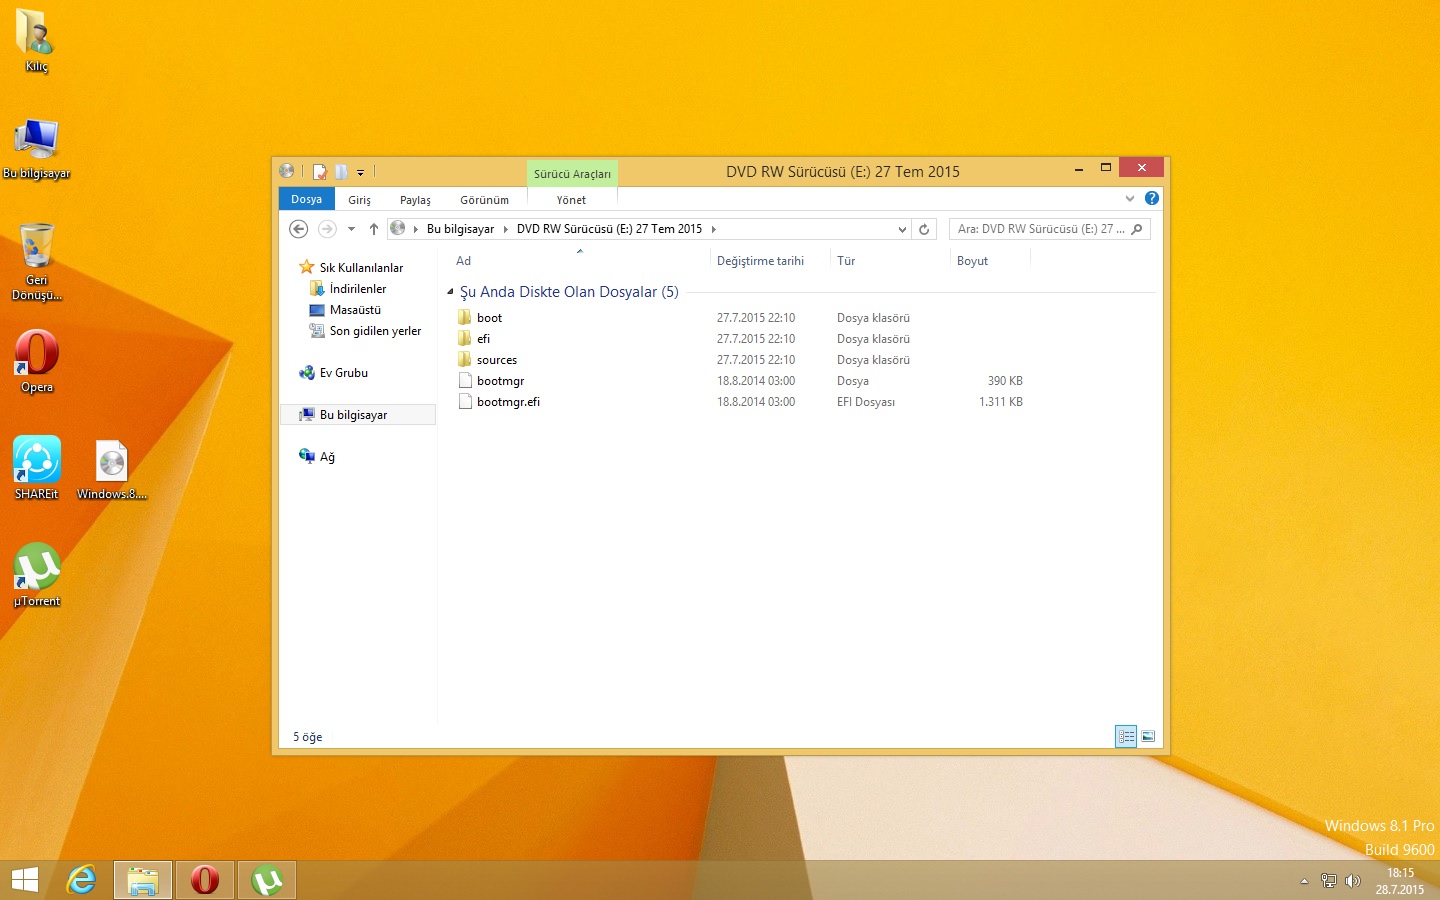Open the quick access toolbar customize dropdown
Viewport: 1440px width, 900px height.
tap(360, 173)
